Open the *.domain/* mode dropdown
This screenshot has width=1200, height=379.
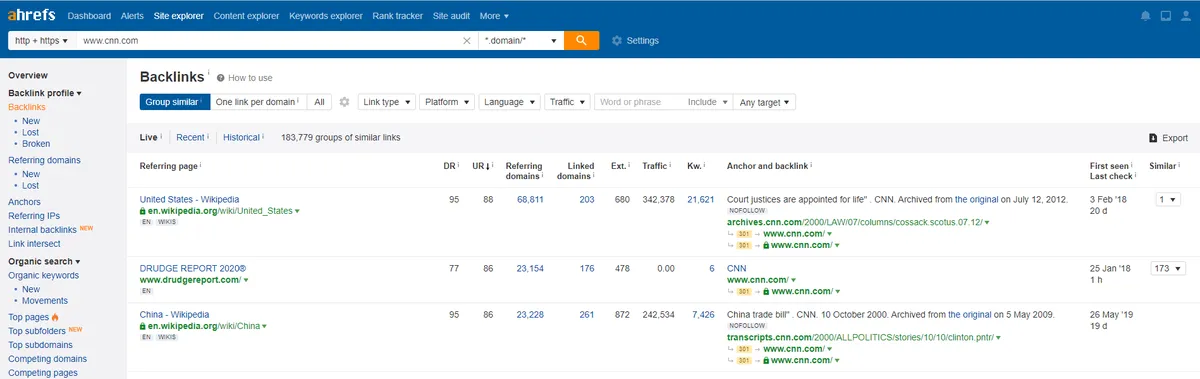click(520, 41)
